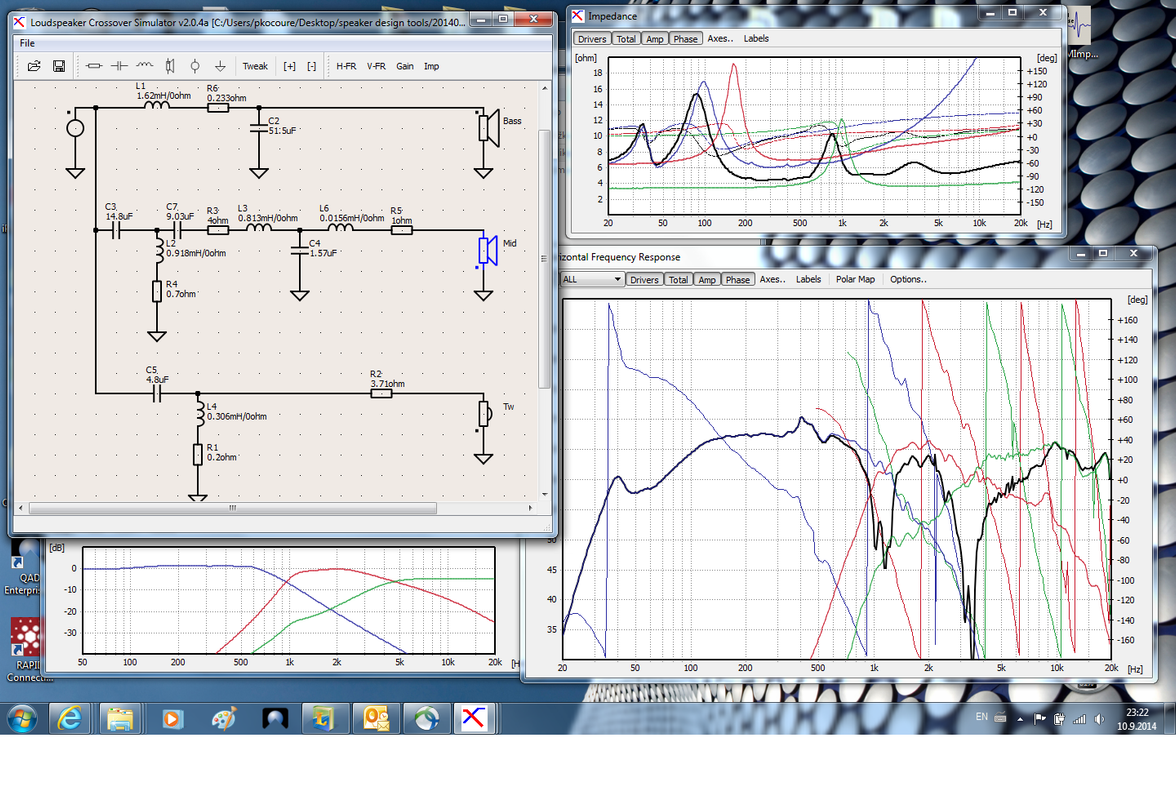Select the signal source in the schematic

pyautogui.click(x=75, y=128)
